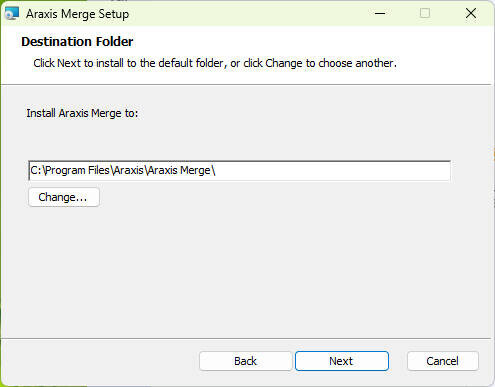Image resolution: width=495 pixels, height=387 pixels.
Task: Click the 'Install Araxis Merge to:' label
Action: pos(82,113)
